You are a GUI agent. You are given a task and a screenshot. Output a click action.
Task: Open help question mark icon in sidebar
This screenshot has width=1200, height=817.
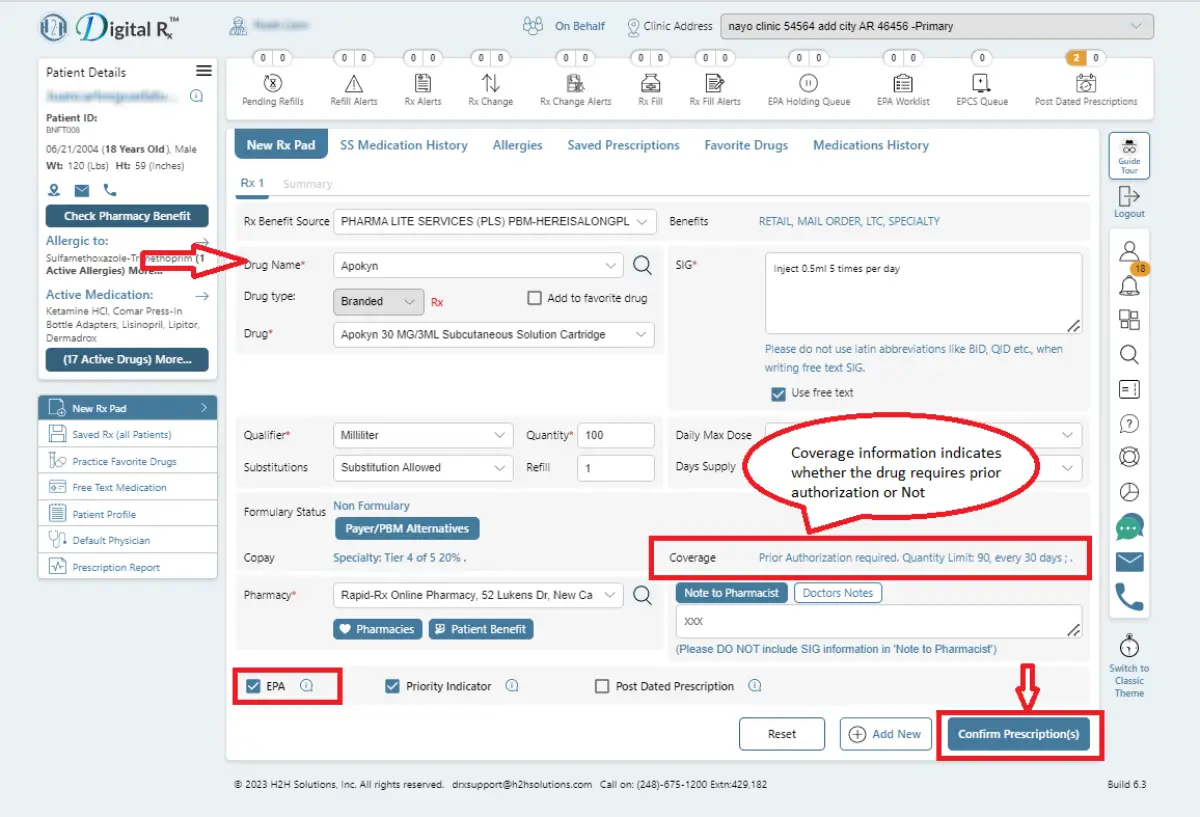[1129, 423]
